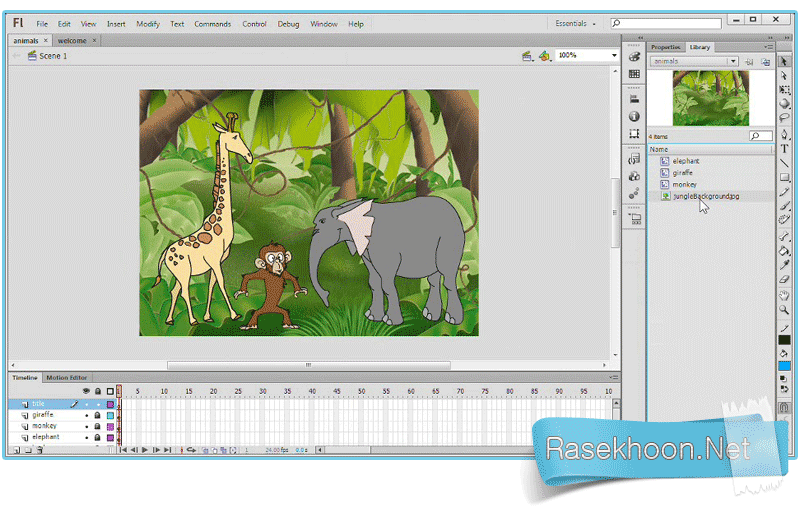Select the Selection arrow tool
This screenshot has width=800, height=508.
(784, 61)
